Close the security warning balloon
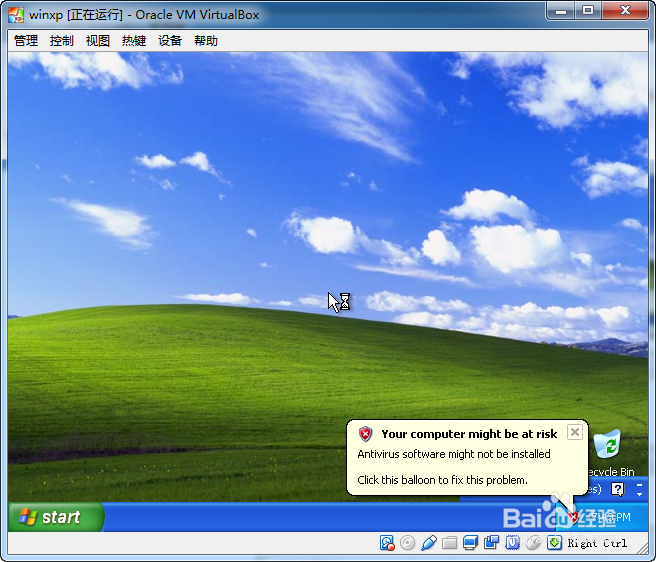 pyautogui.click(x=575, y=432)
